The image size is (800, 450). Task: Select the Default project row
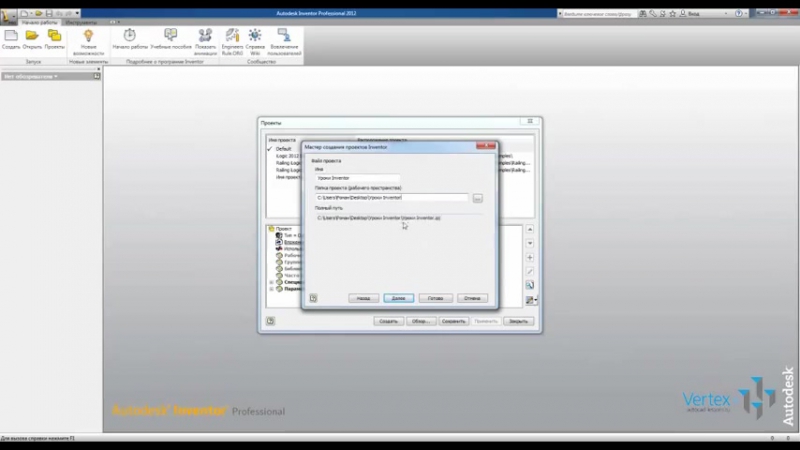tap(284, 149)
